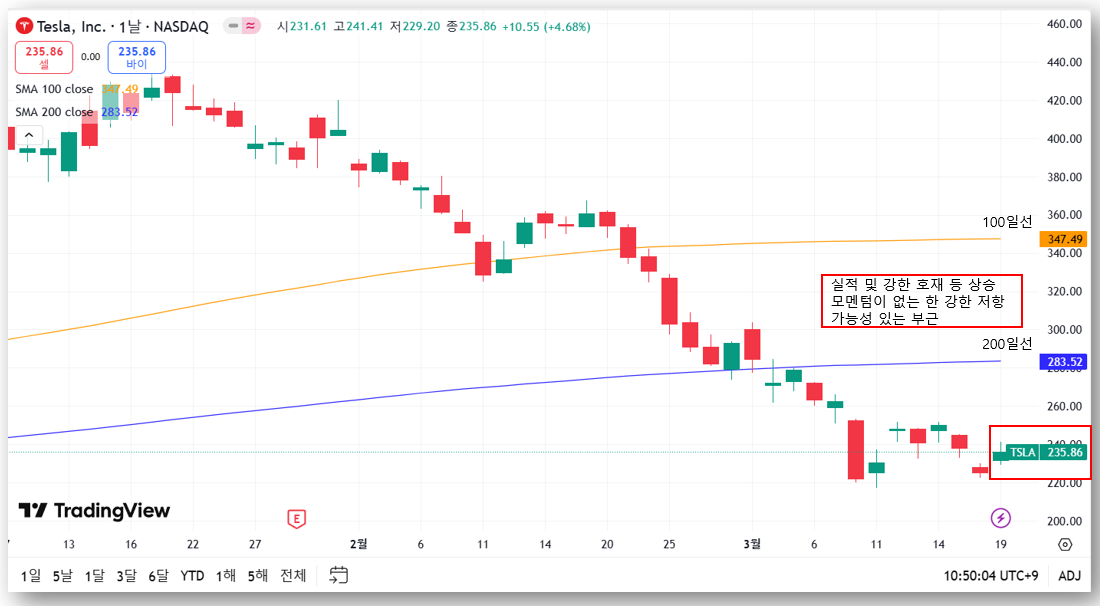This screenshot has height=606, width=1100.
Task: Click the 300.00 price scale label
Action: pyautogui.click(x=1064, y=330)
